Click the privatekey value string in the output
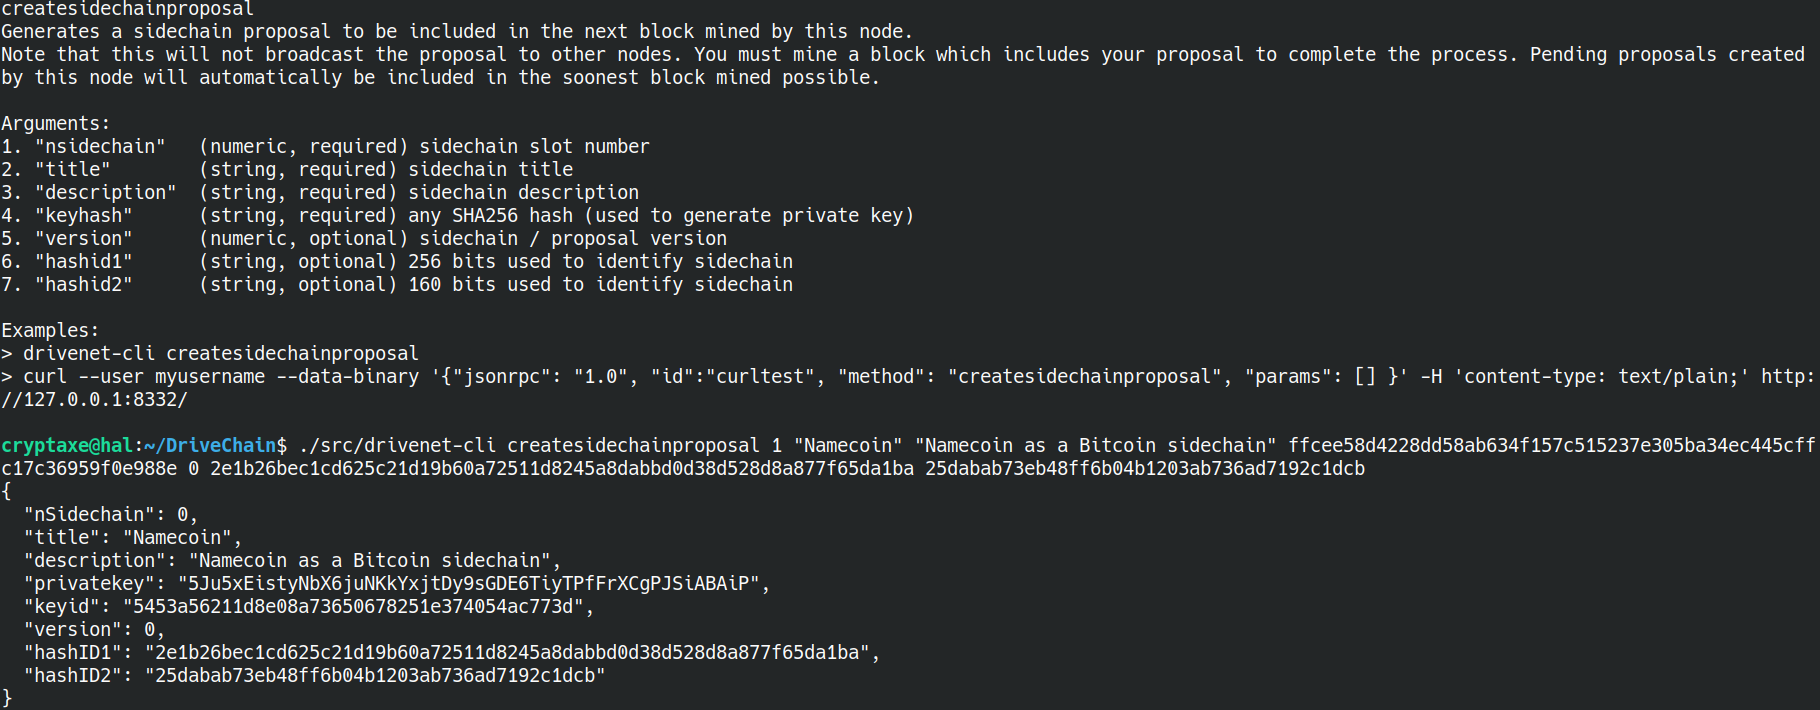 point(468,583)
